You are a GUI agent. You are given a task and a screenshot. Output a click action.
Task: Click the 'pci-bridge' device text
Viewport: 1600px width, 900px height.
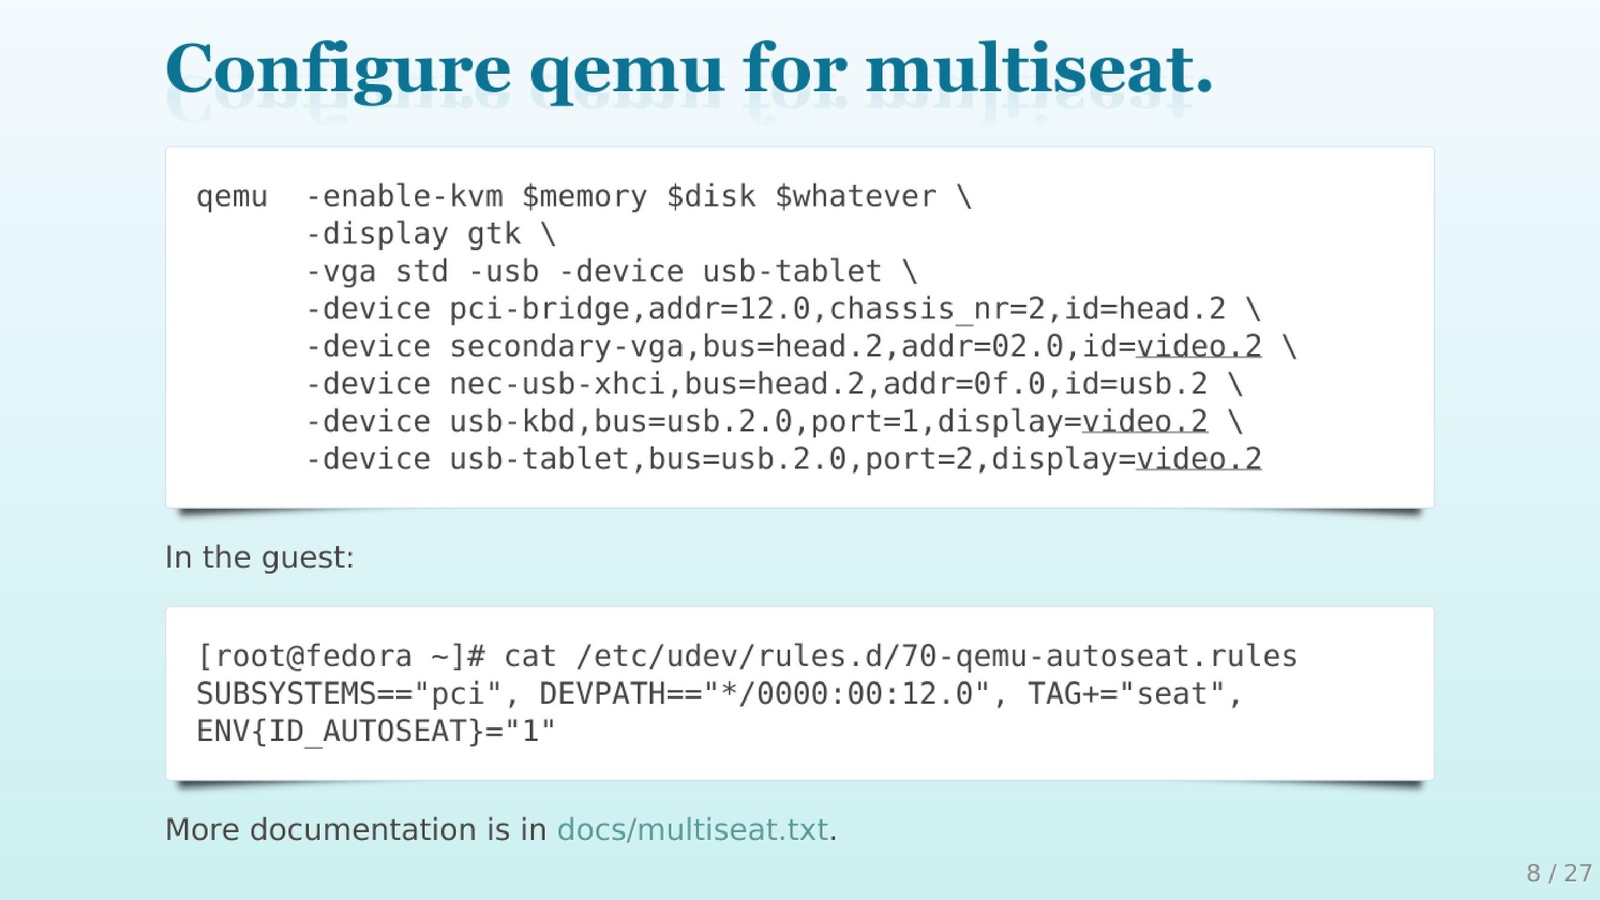(539, 309)
